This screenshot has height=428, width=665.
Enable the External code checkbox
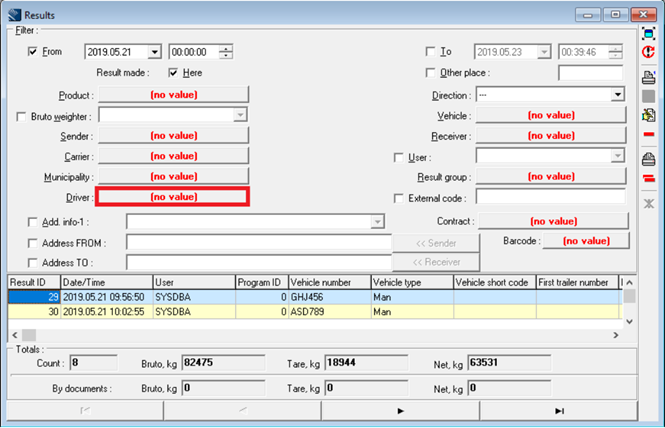pyautogui.click(x=398, y=199)
